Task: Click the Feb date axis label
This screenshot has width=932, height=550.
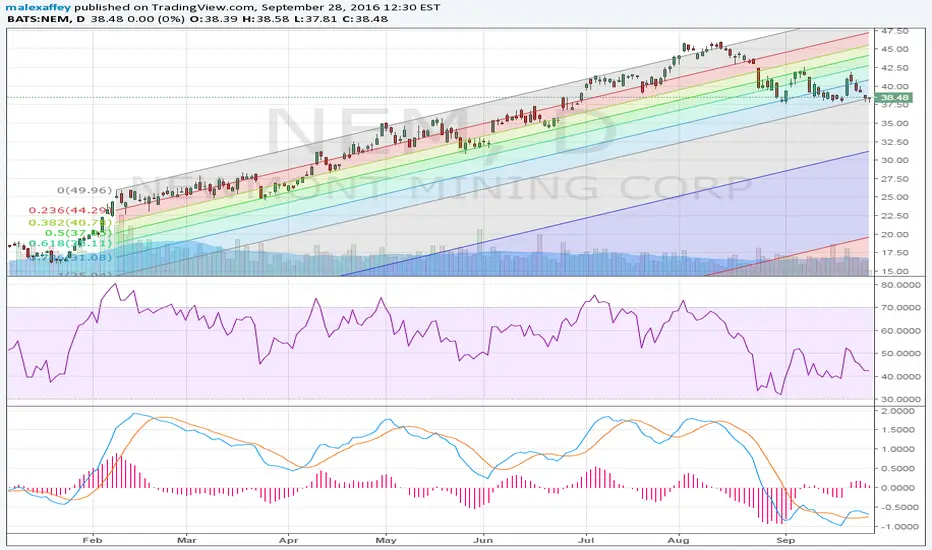Action: point(92,540)
